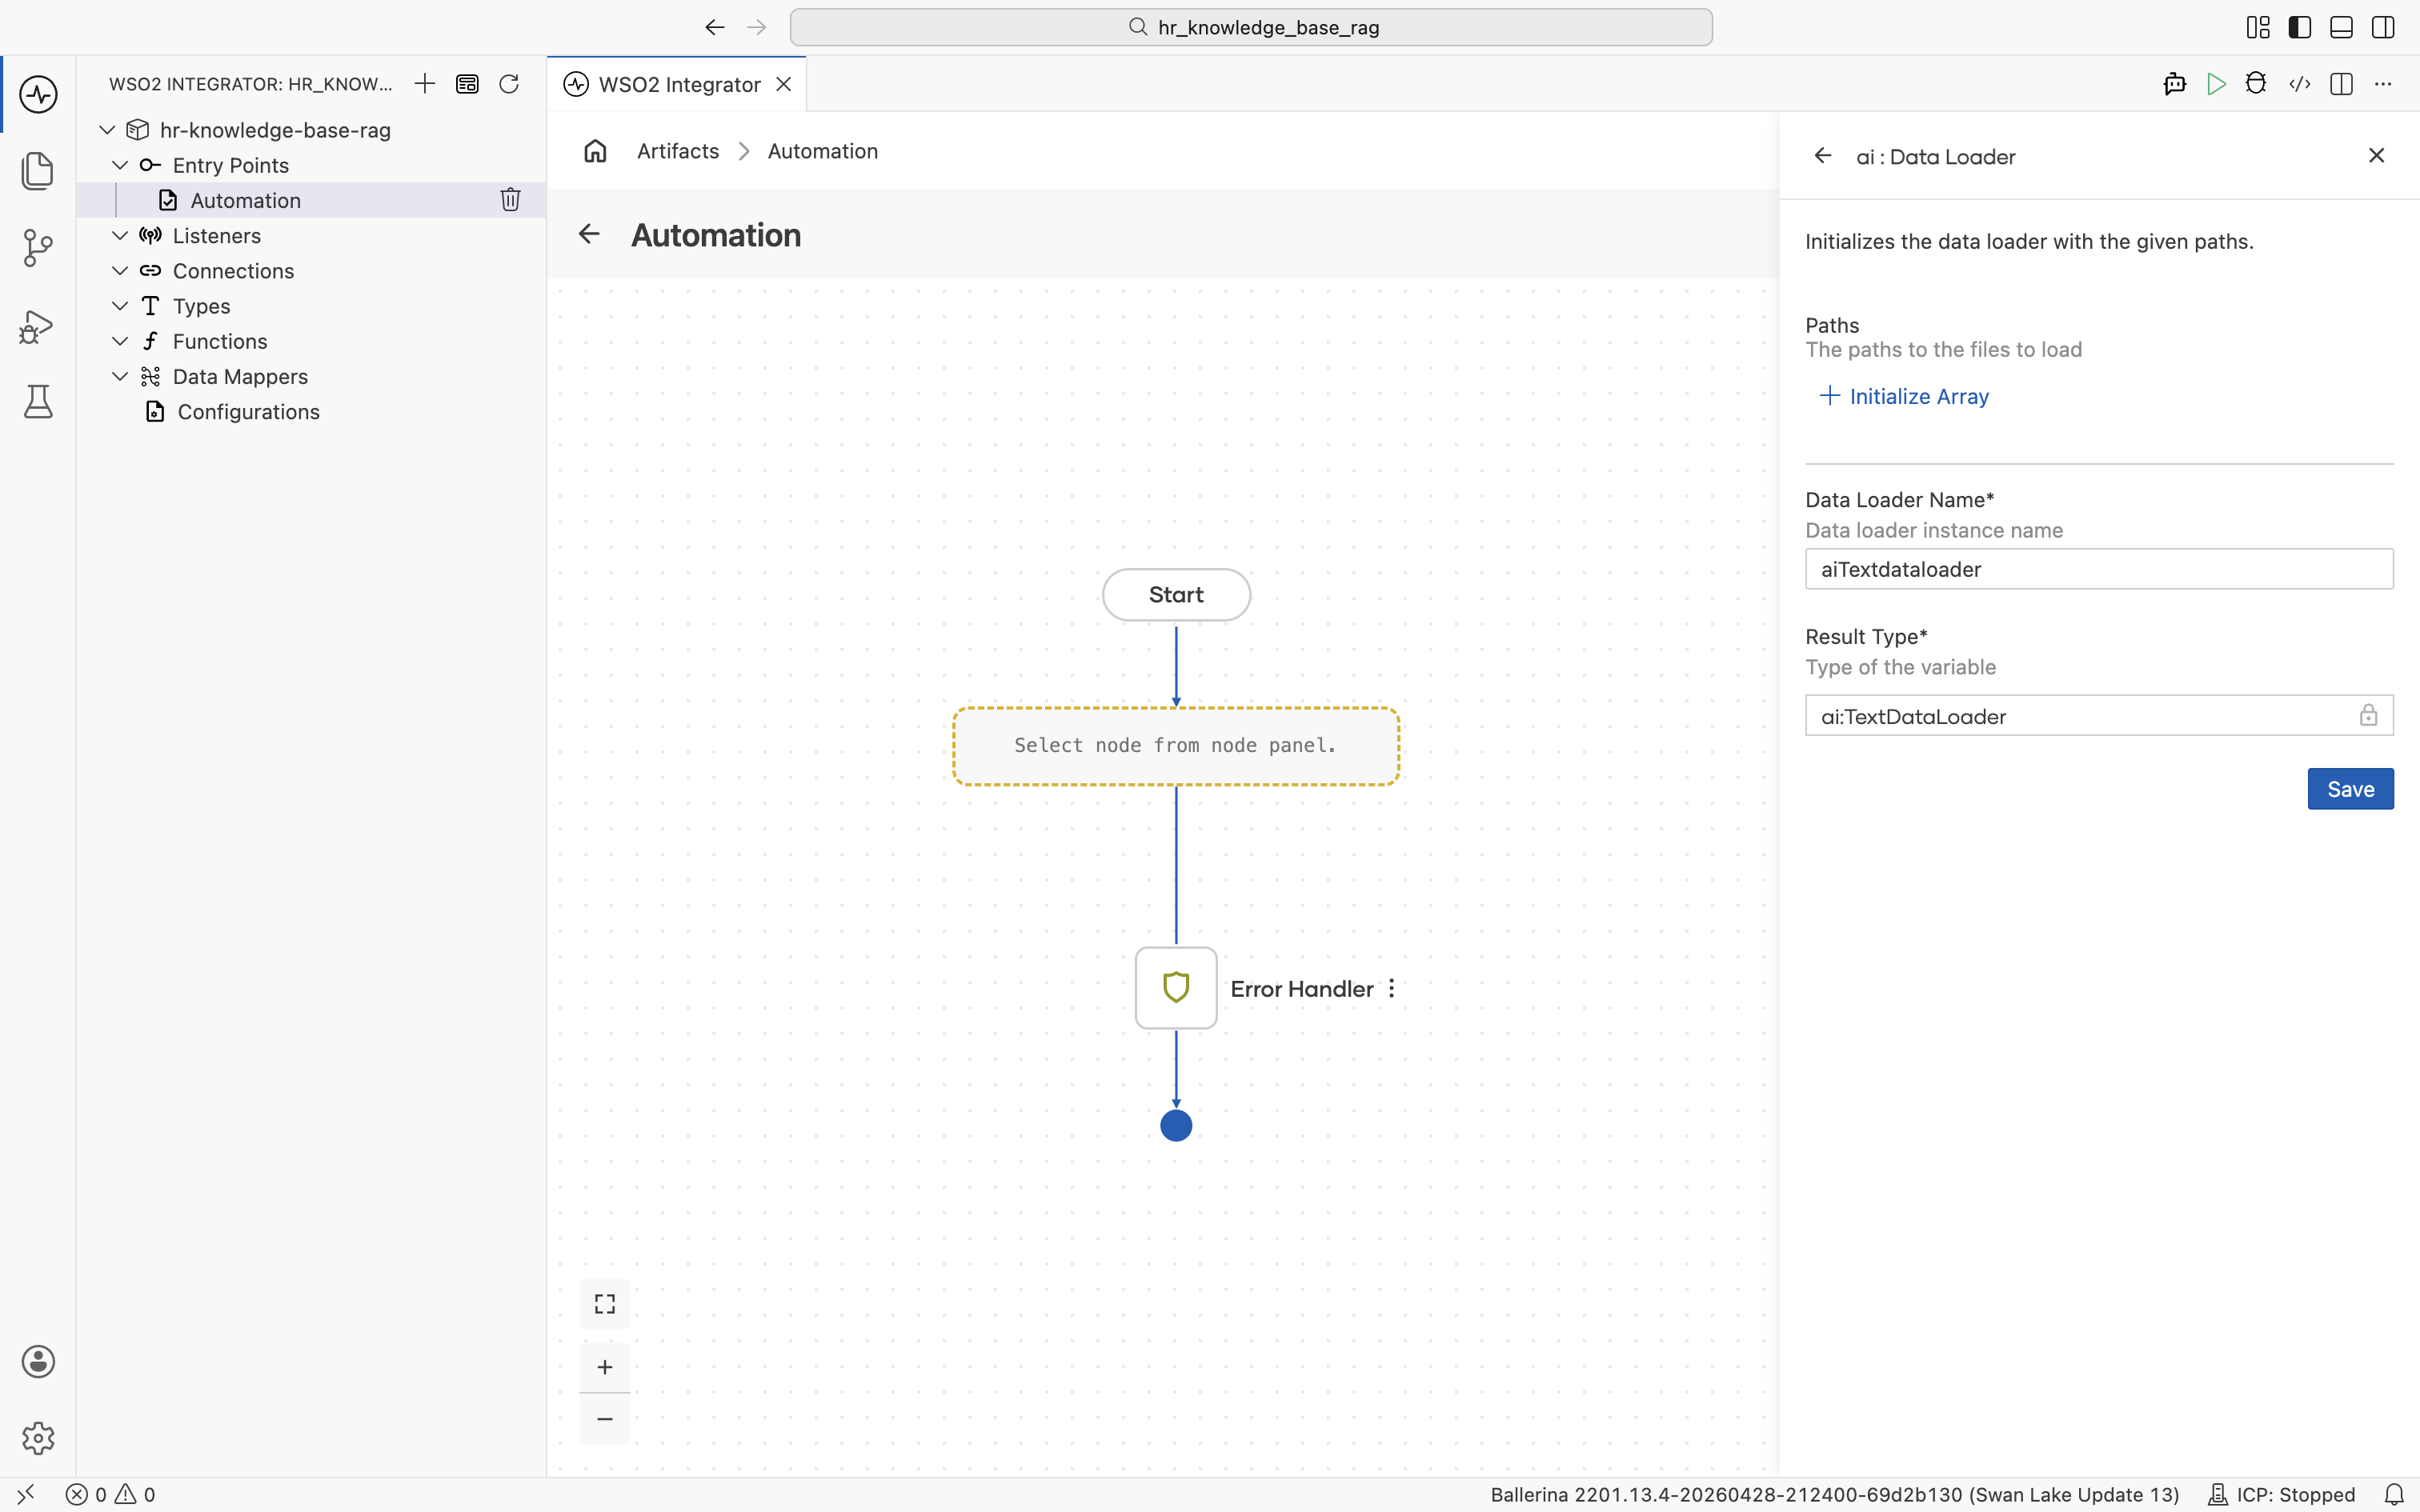This screenshot has height=1512, width=2420.
Task: Open the Testing flask icon
Action: (x=38, y=402)
